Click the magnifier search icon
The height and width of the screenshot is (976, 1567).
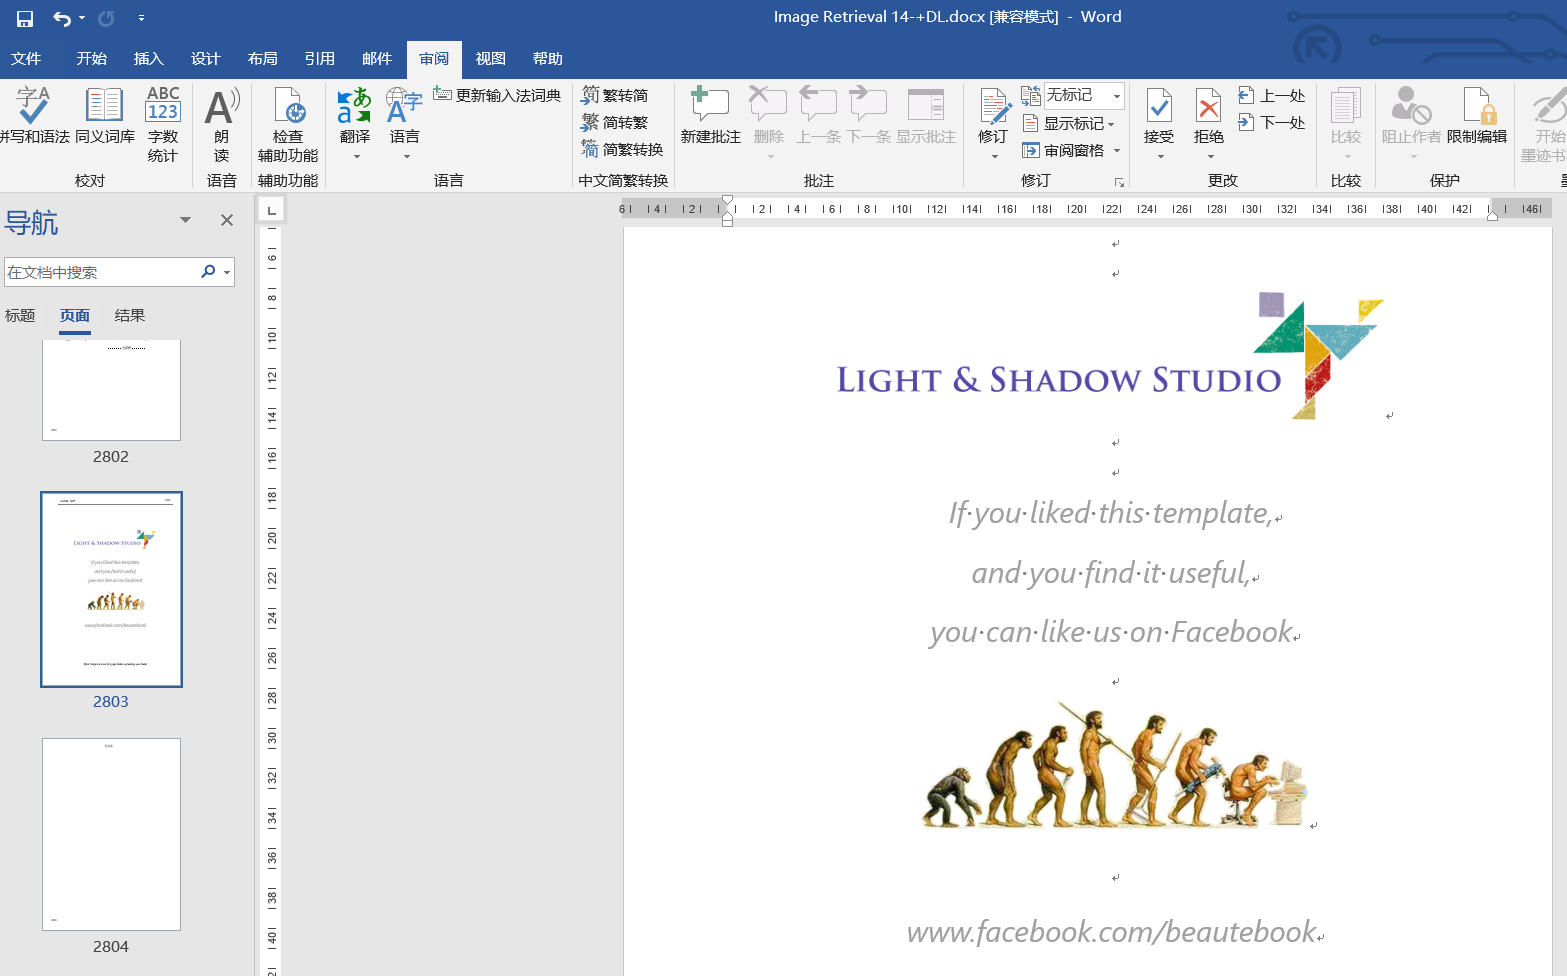[x=208, y=272]
